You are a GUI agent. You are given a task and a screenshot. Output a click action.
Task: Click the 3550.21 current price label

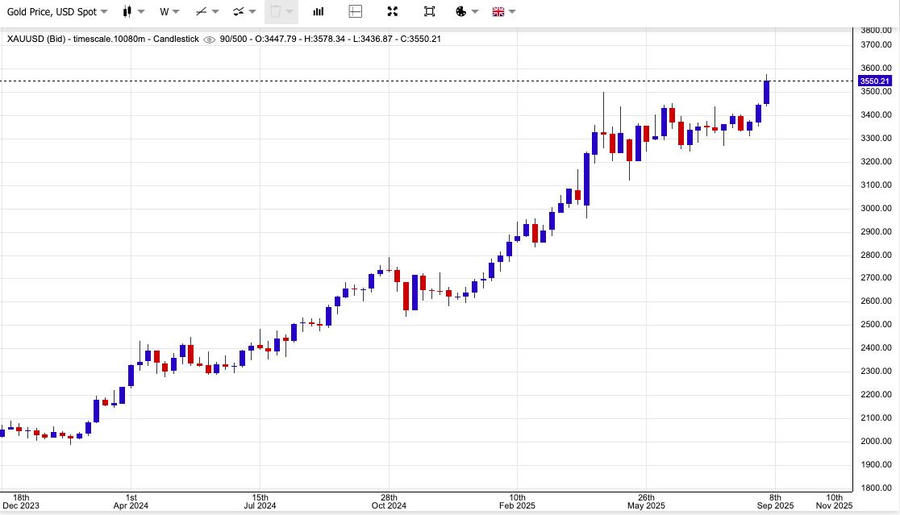[874, 81]
